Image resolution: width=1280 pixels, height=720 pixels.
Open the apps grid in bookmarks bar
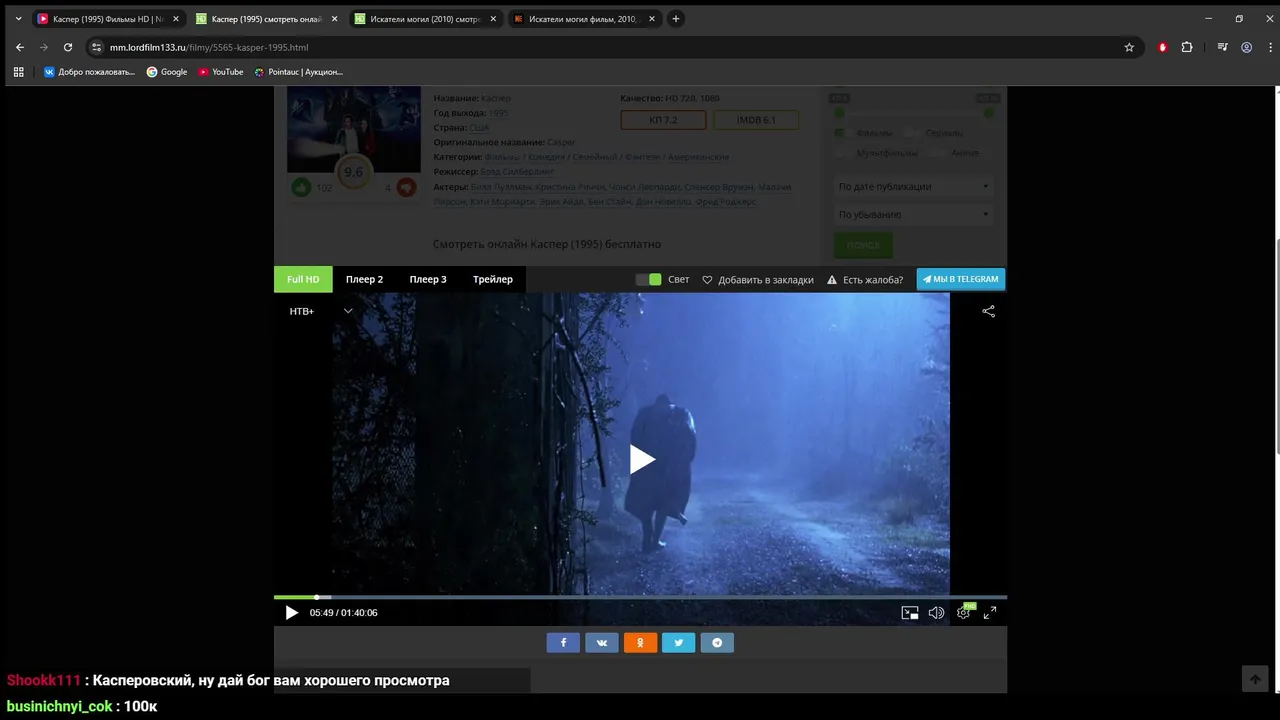(x=18, y=72)
